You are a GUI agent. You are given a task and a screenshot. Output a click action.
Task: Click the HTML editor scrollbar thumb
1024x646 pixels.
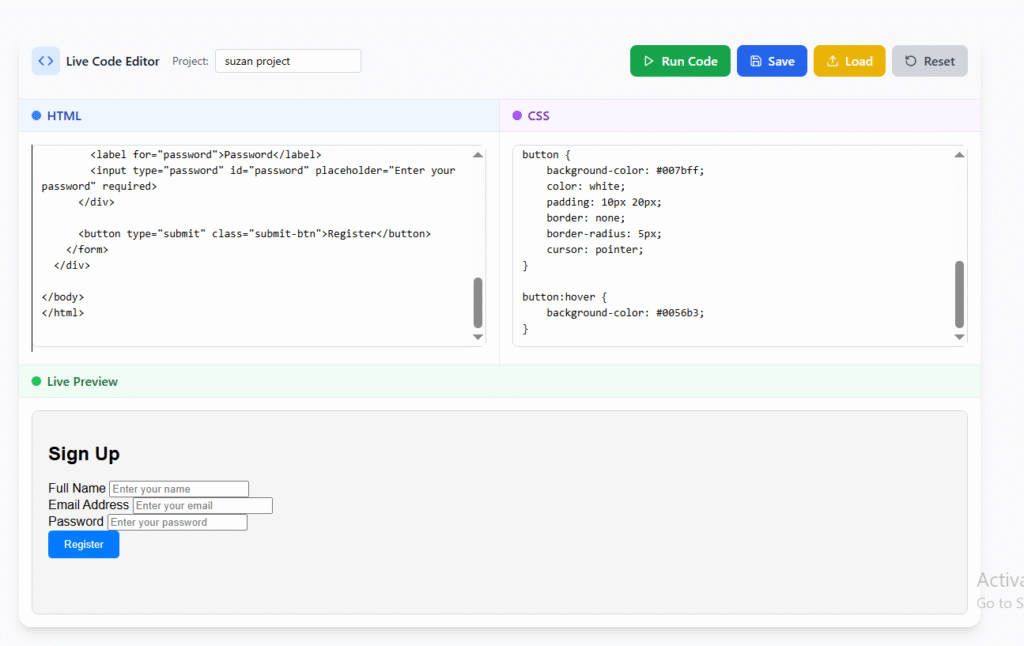[x=478, y=302]
